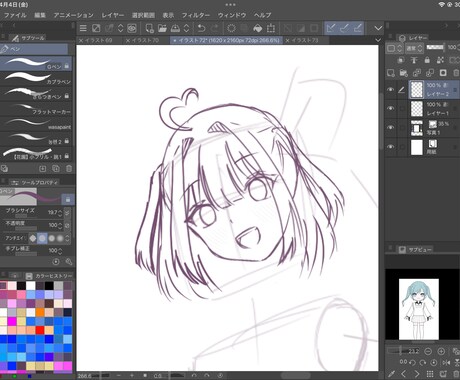Open the ファイル menu
Screen dimensions: 460x380
[x=15, y=15]
